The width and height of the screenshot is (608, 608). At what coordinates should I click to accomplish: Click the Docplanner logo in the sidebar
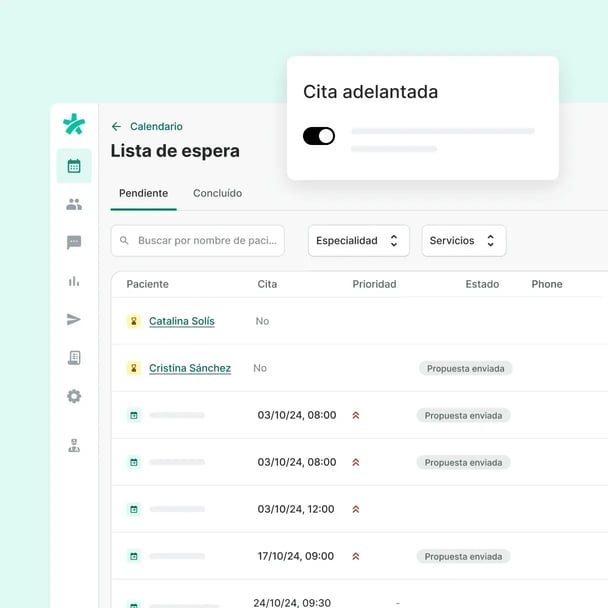[74, 125]
